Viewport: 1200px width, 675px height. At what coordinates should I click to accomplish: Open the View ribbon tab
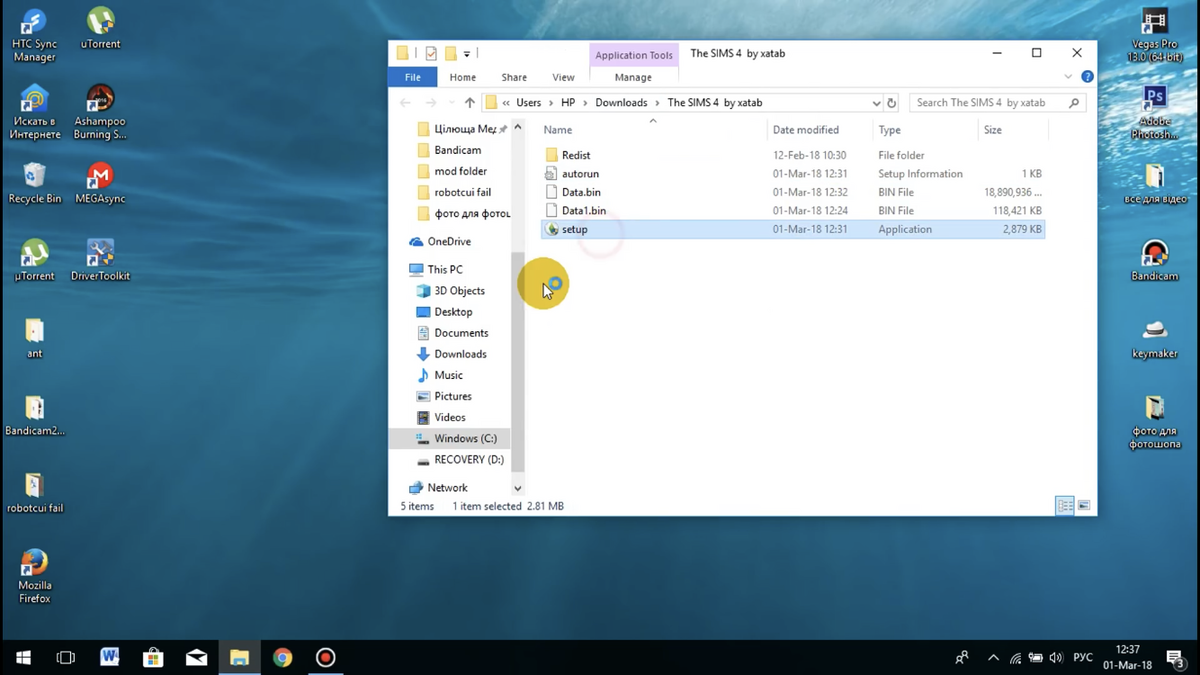pyautogui.click(x=564, y=77)
